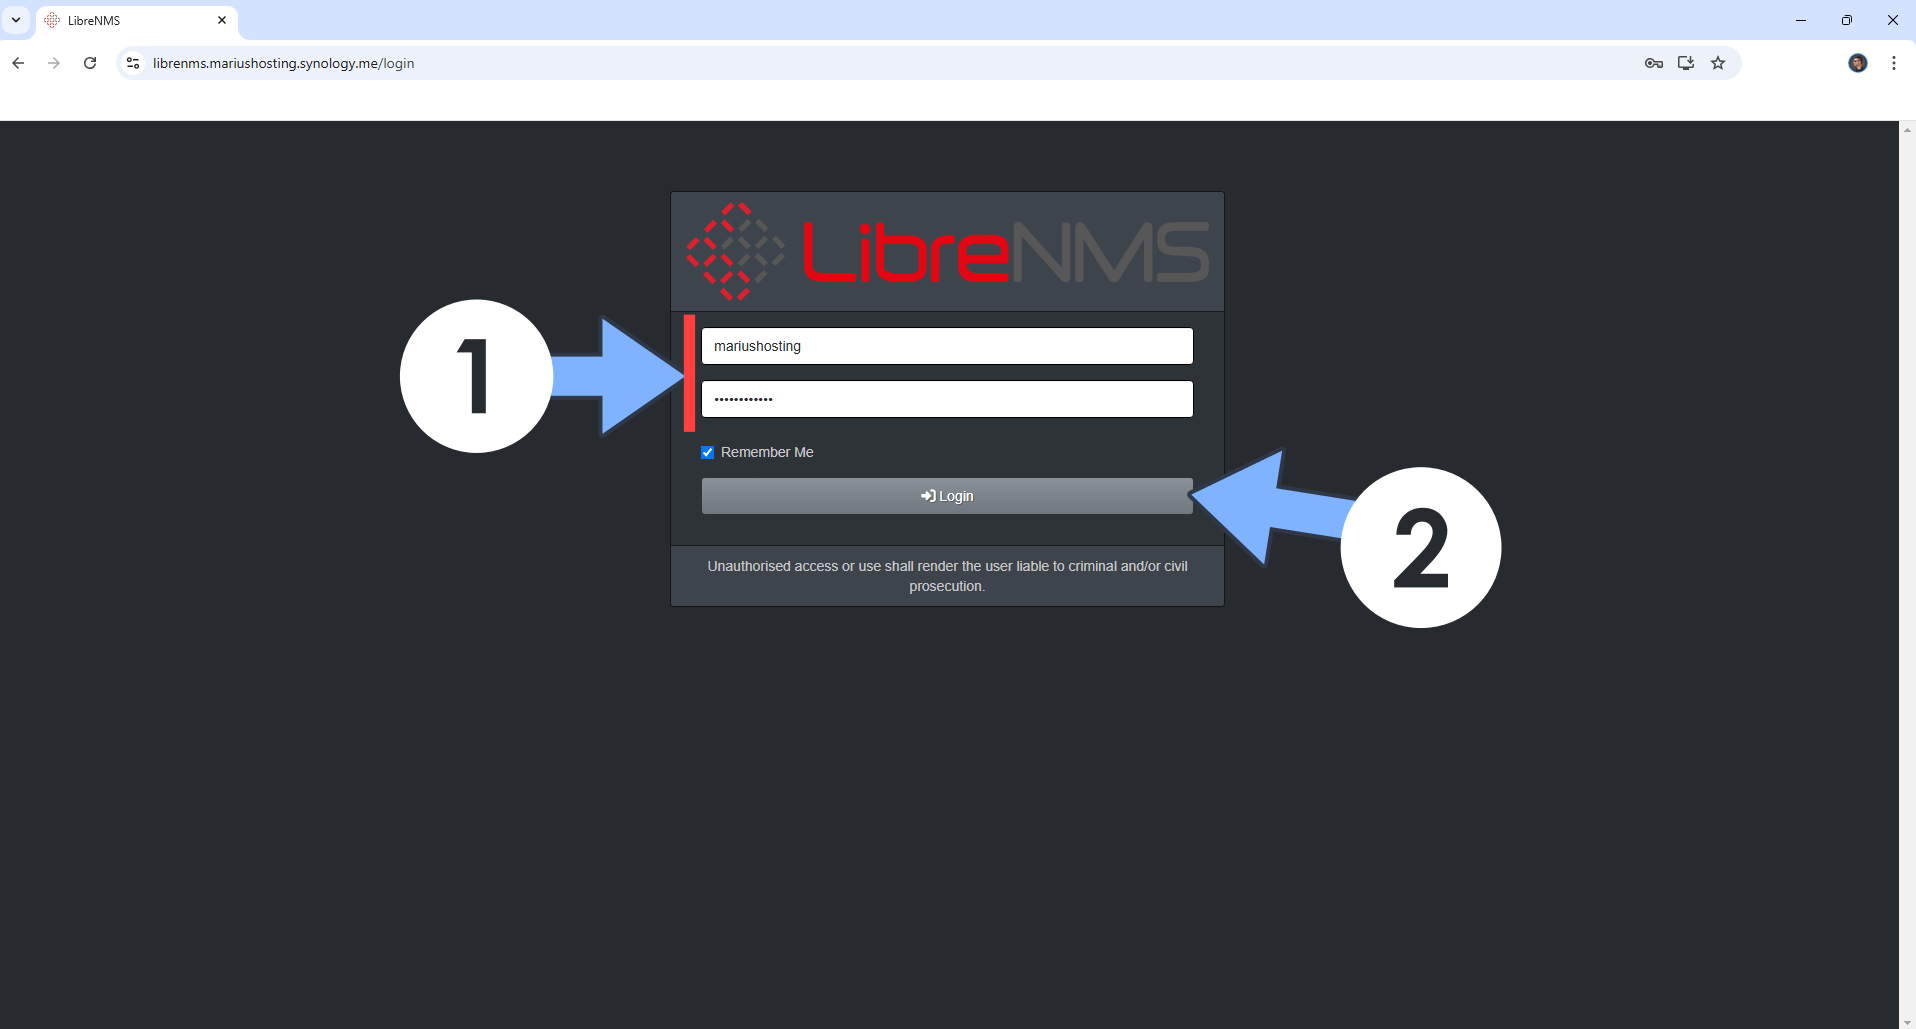Close the browser window
This screenshot has height=1029, width=1916.
click(1893, 20)
